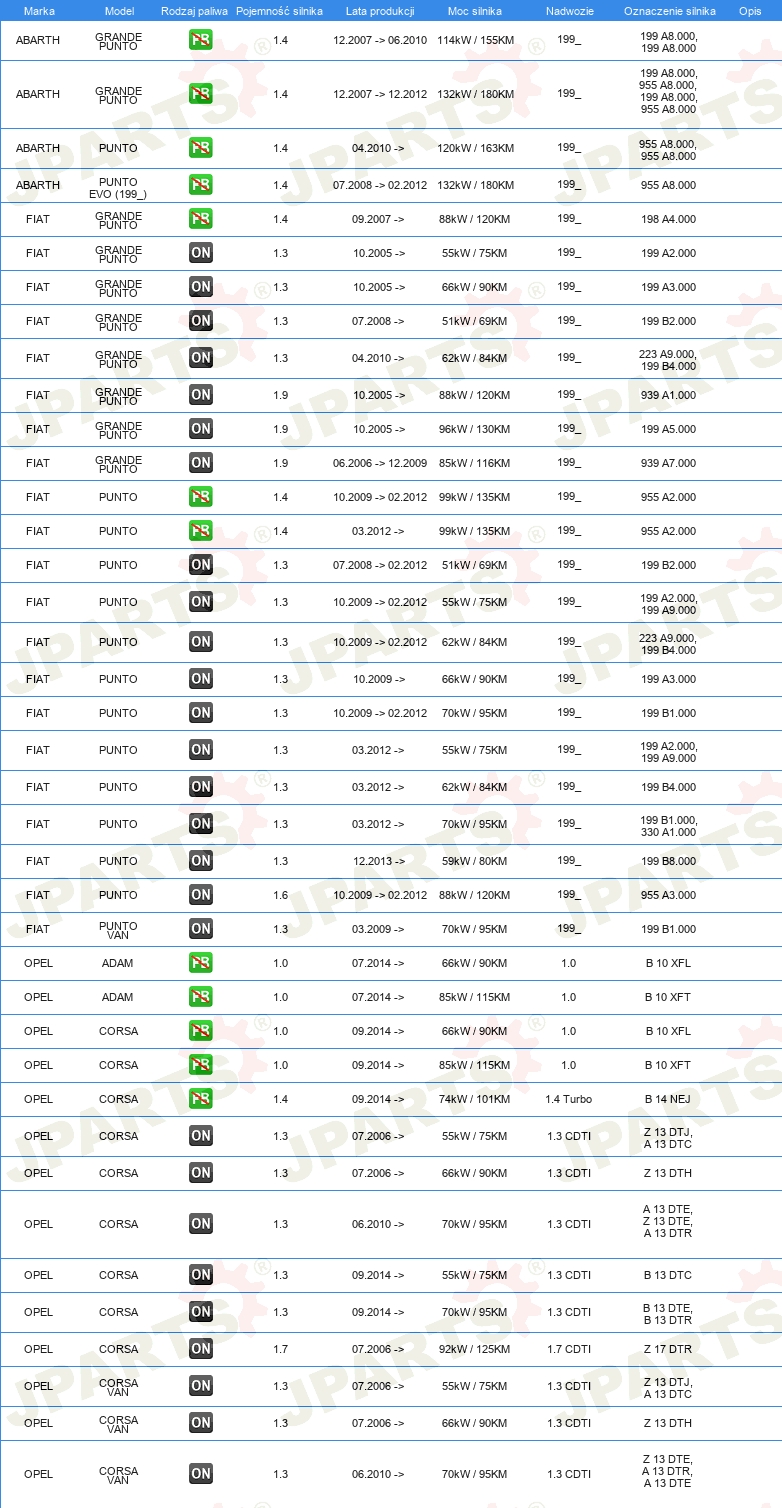Click the 12.2013 -> production date cell

point(379,861)
